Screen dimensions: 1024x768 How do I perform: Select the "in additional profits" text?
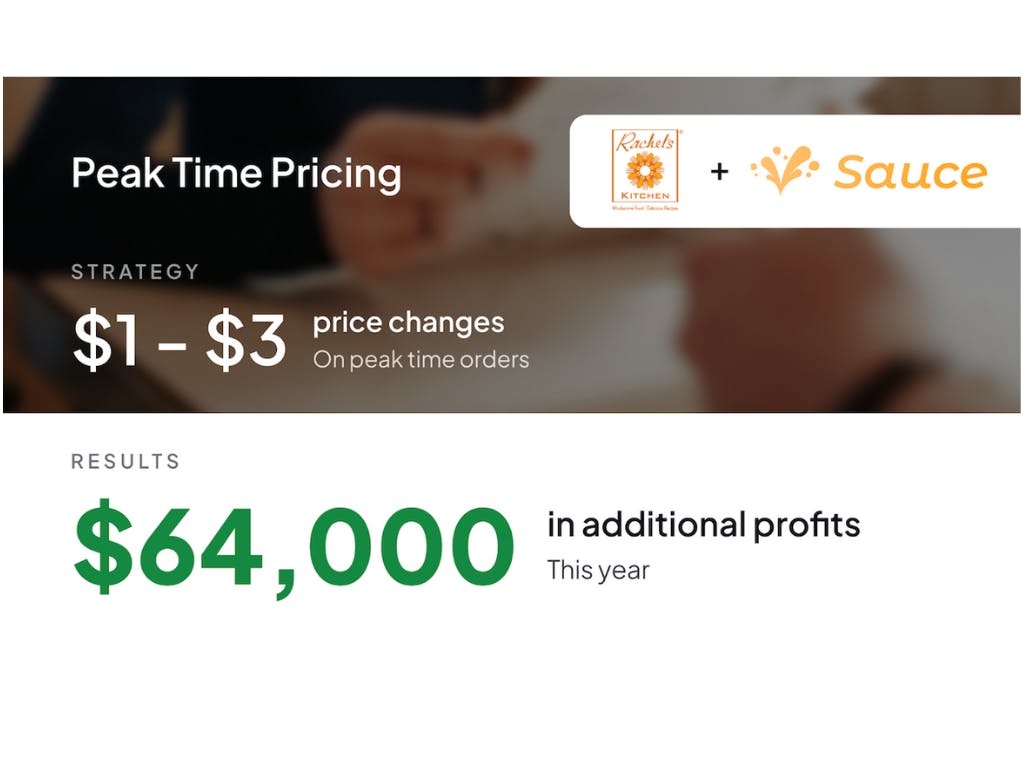tap(703, 524)
